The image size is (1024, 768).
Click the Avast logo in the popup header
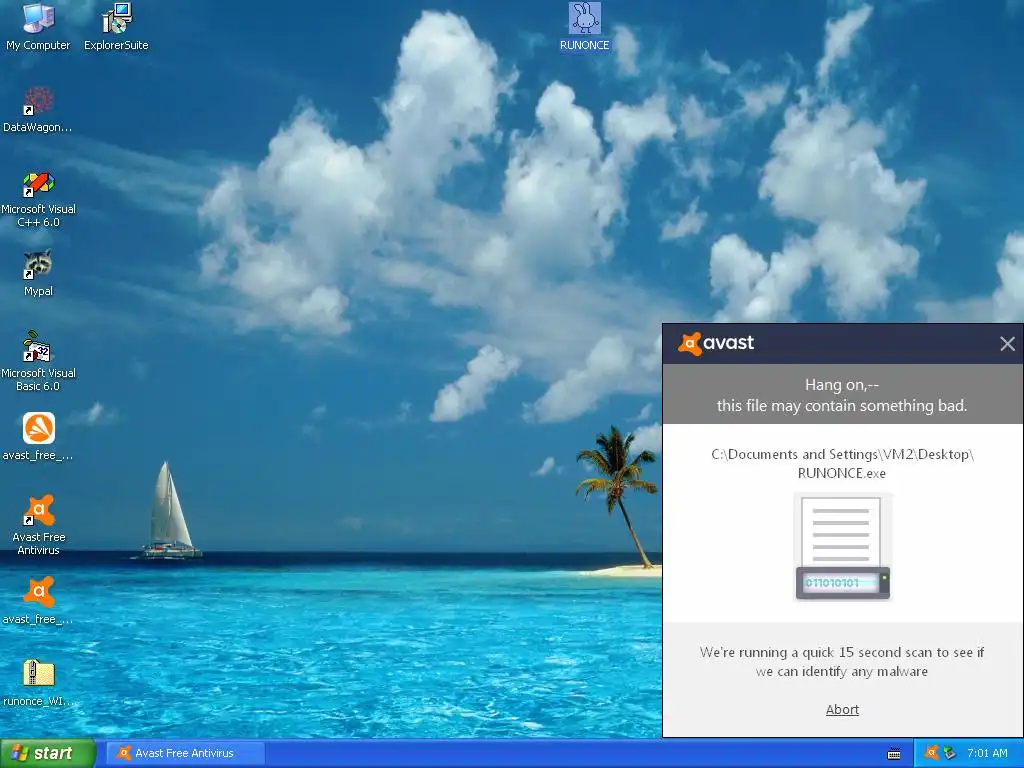pyautogui.click(x=716, y=343)
